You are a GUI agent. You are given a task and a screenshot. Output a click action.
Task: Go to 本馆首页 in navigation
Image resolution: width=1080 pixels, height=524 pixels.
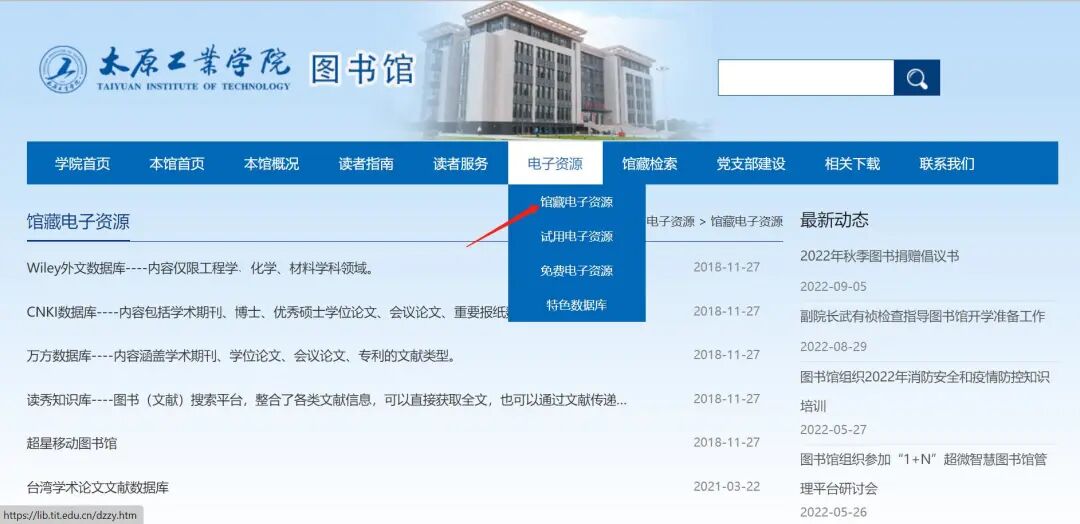pyautogui.click(x=177, y=164)
